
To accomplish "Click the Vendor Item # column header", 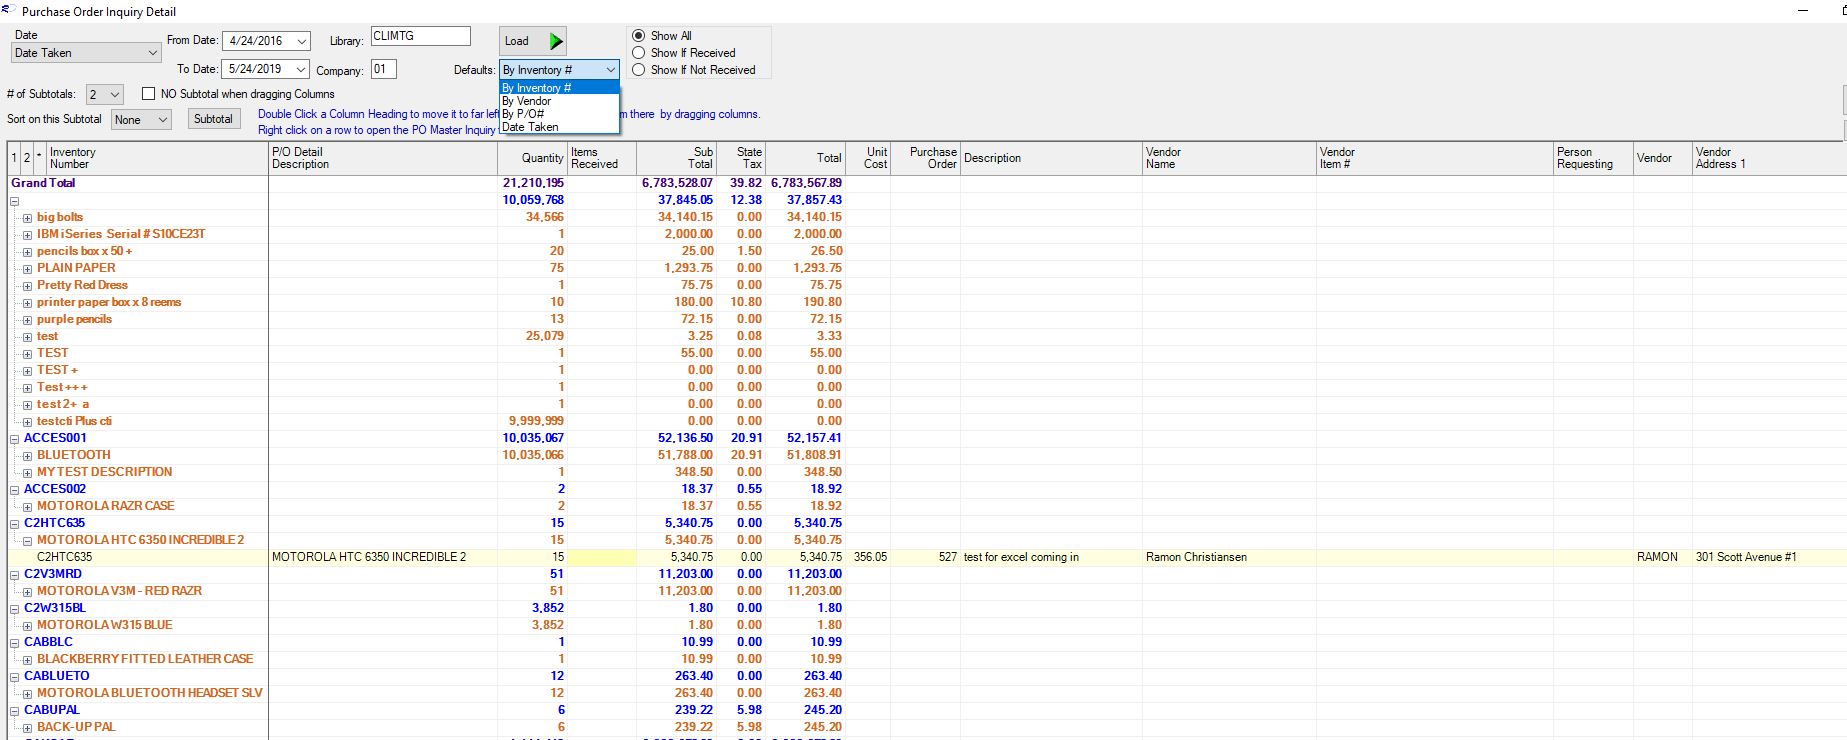I will tap(1435, 158).
